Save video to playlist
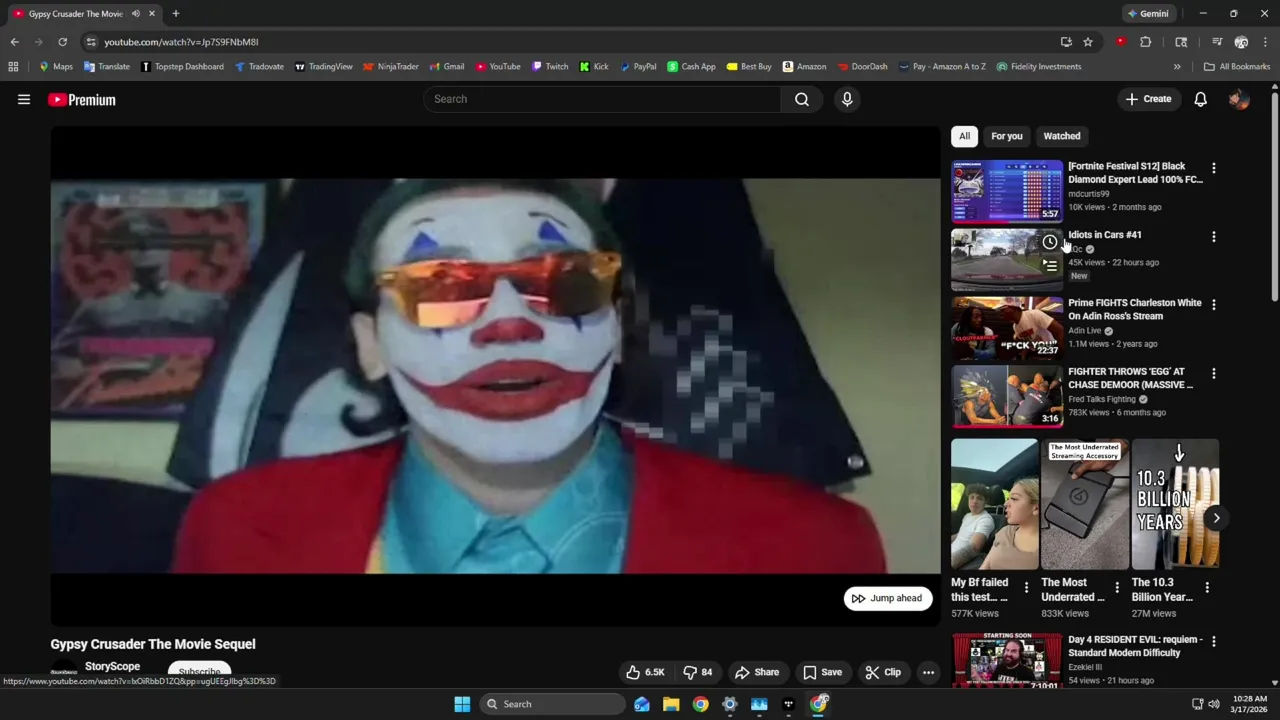The height and width of the screenshot is (720, 1280). [822, 672]
